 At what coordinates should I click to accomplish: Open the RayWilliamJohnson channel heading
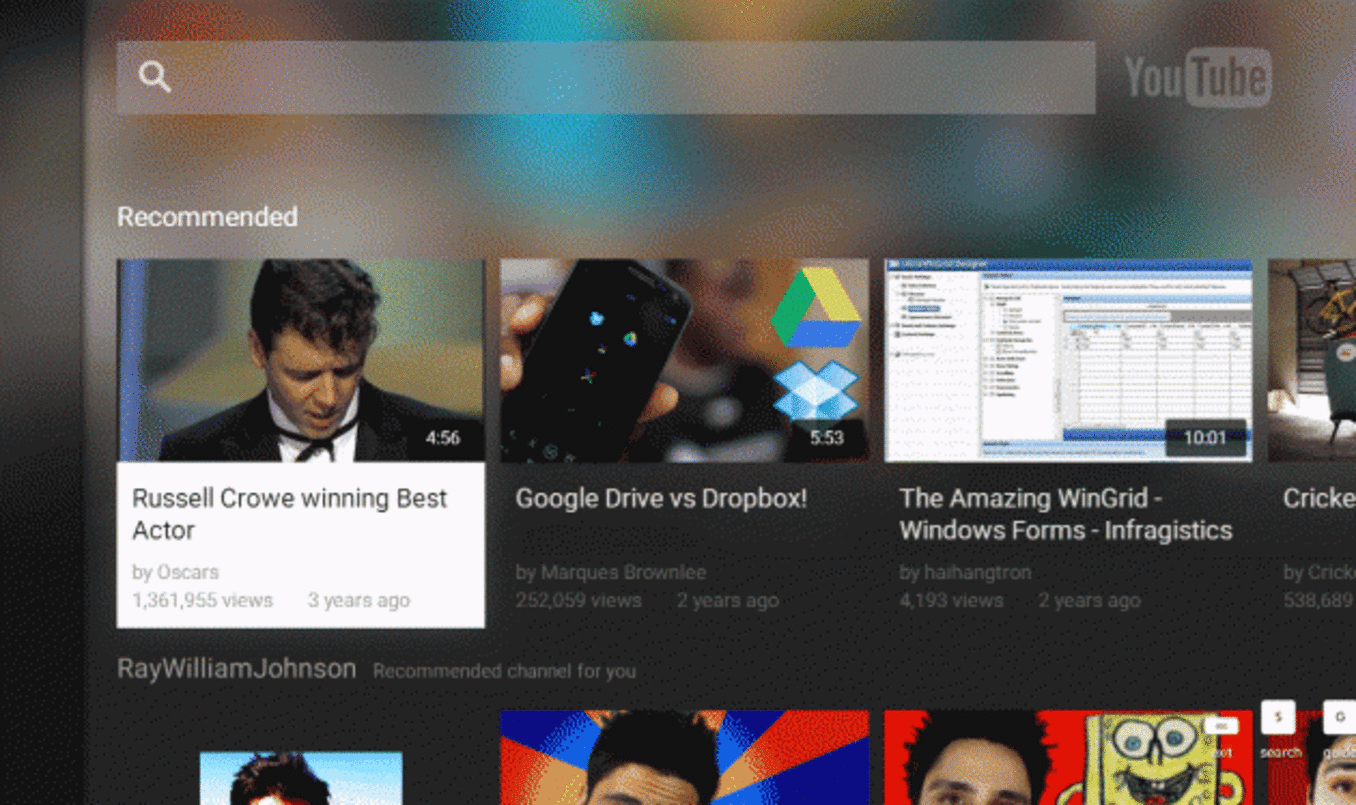[x=236, y=669]
